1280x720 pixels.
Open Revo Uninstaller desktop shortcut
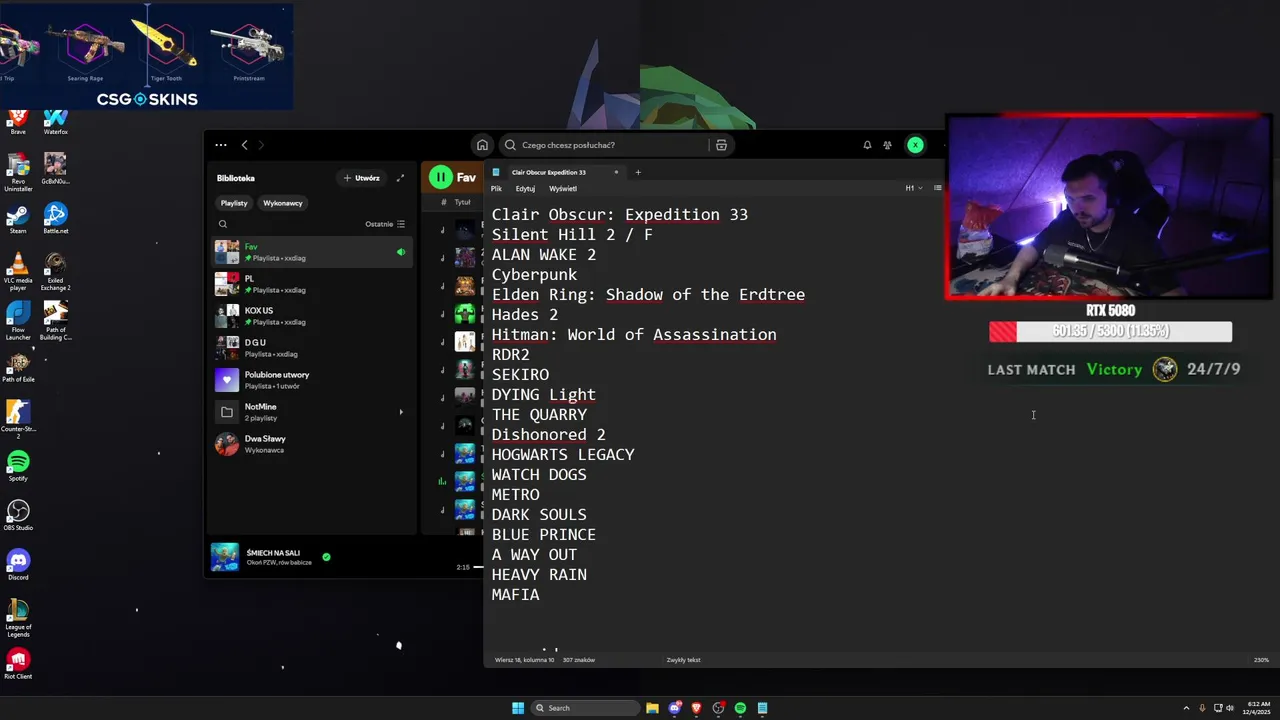tap(18, 172)
